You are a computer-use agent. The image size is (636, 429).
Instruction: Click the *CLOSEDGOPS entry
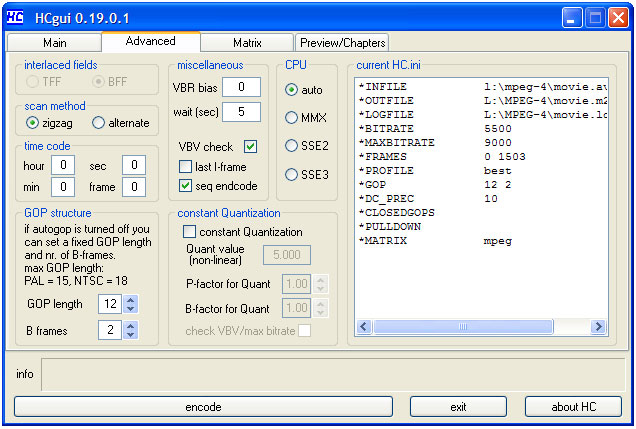pos(396,212)
